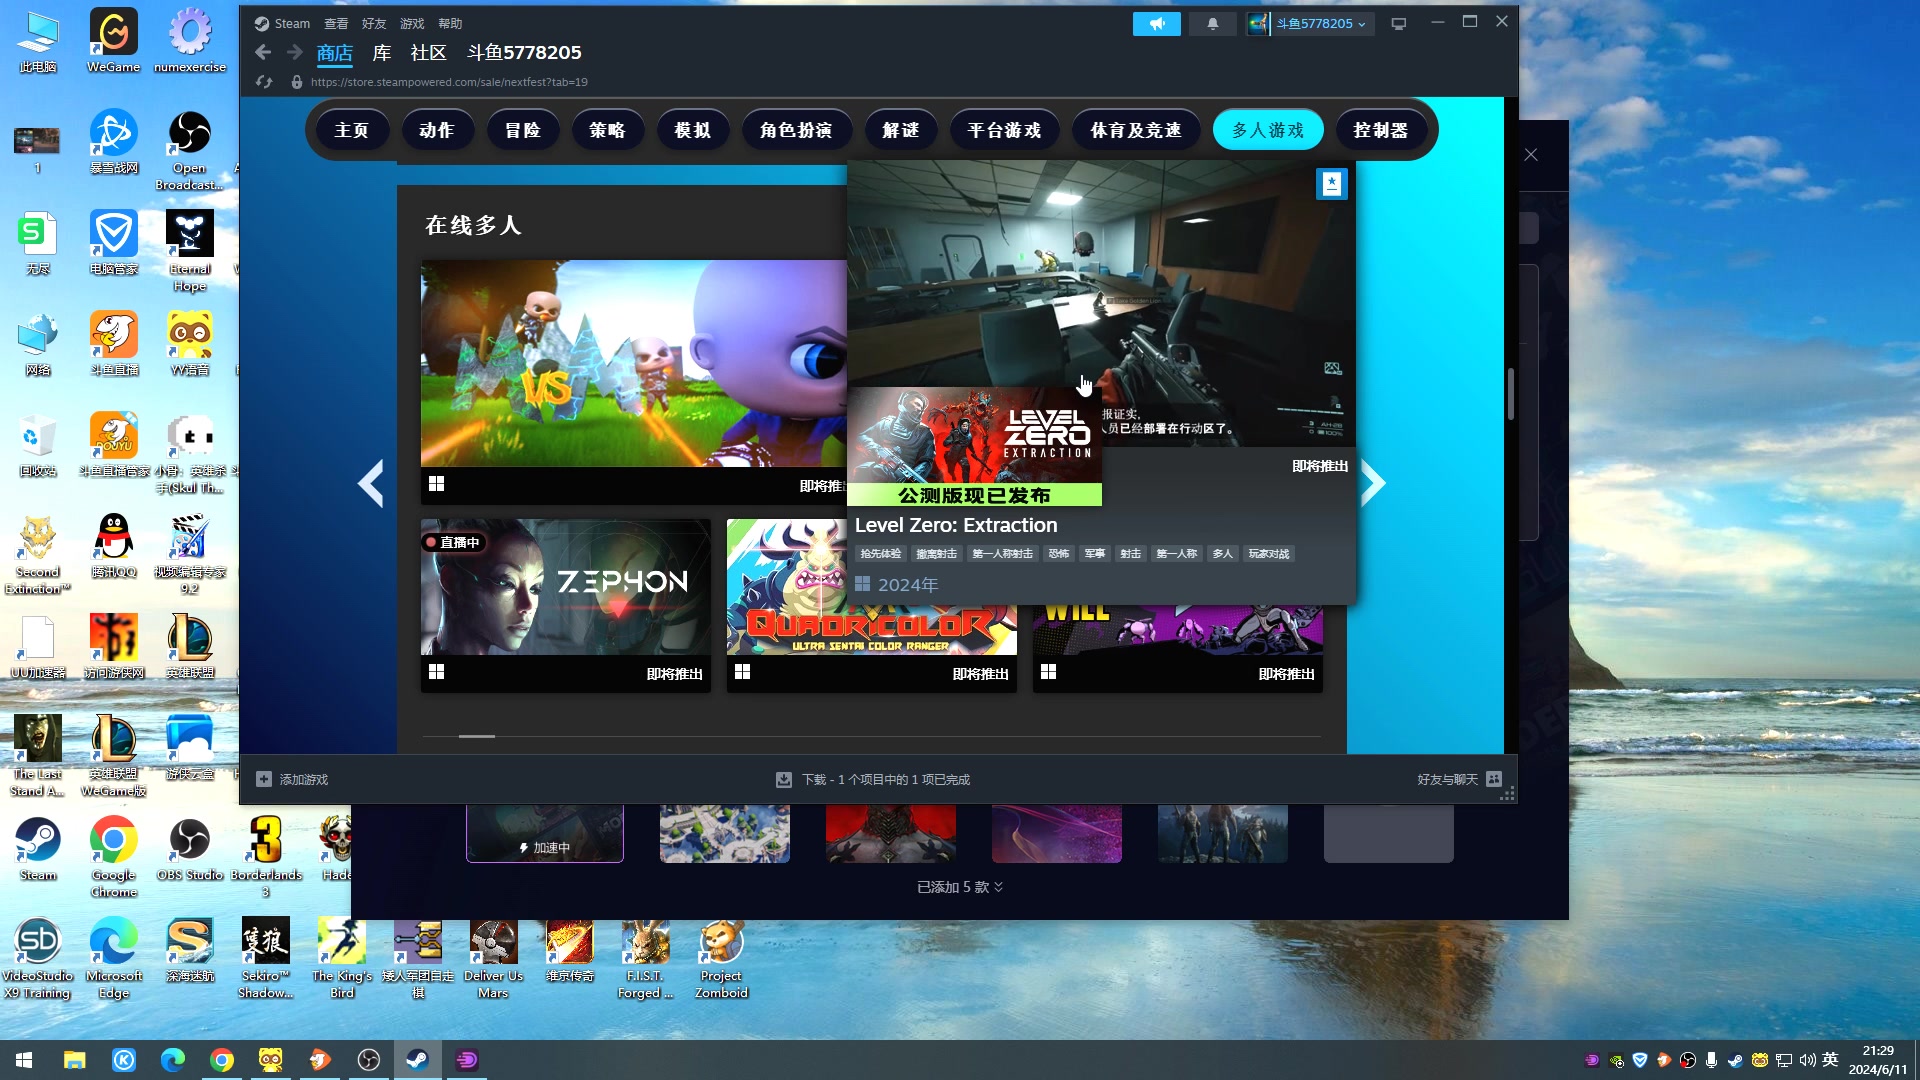1920x1080 pixels.
Task: Open OBS Studio desktop shortcut
Action: point(190,849)
